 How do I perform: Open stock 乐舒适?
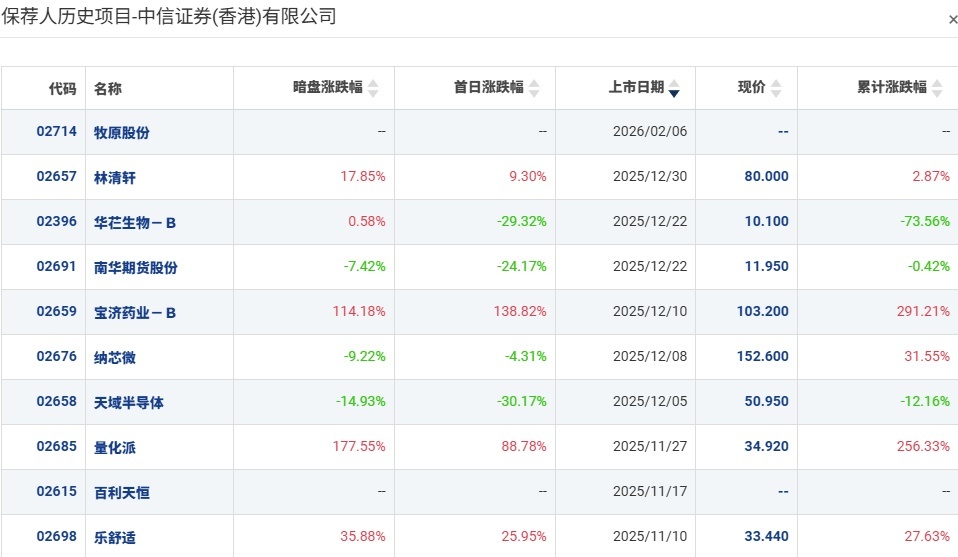[x=114, y=538]
